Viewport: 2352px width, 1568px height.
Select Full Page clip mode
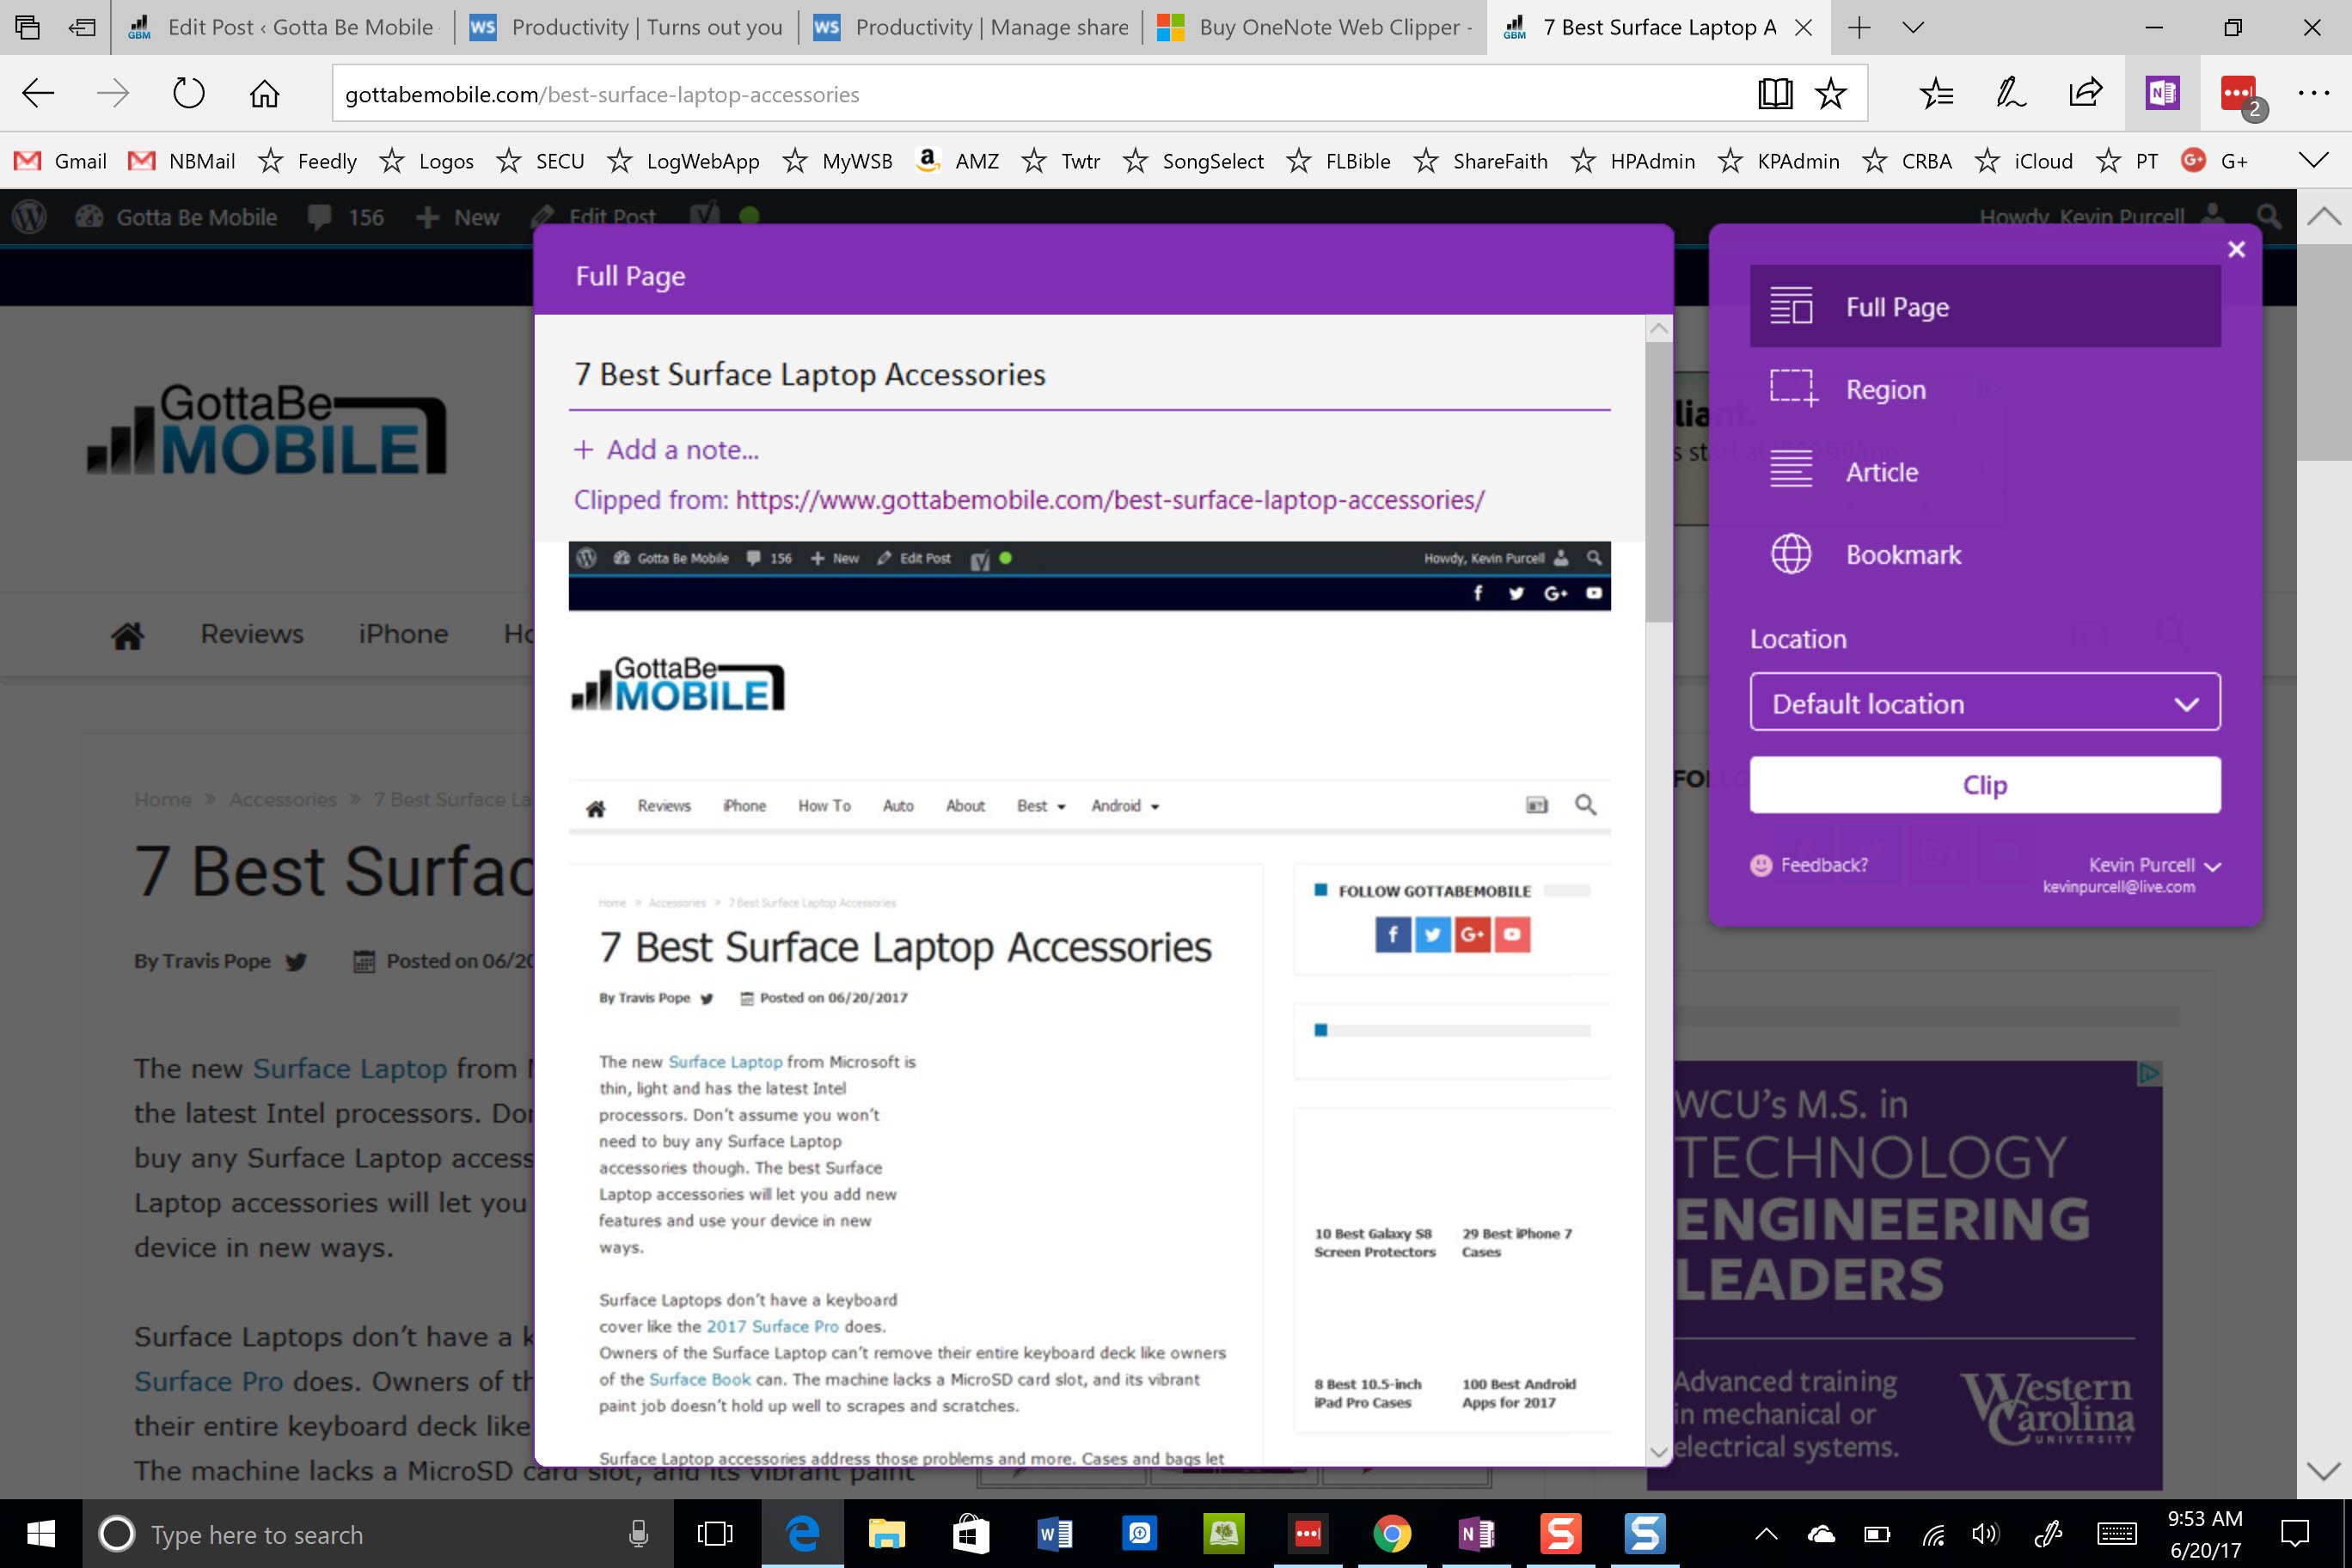1985,306
